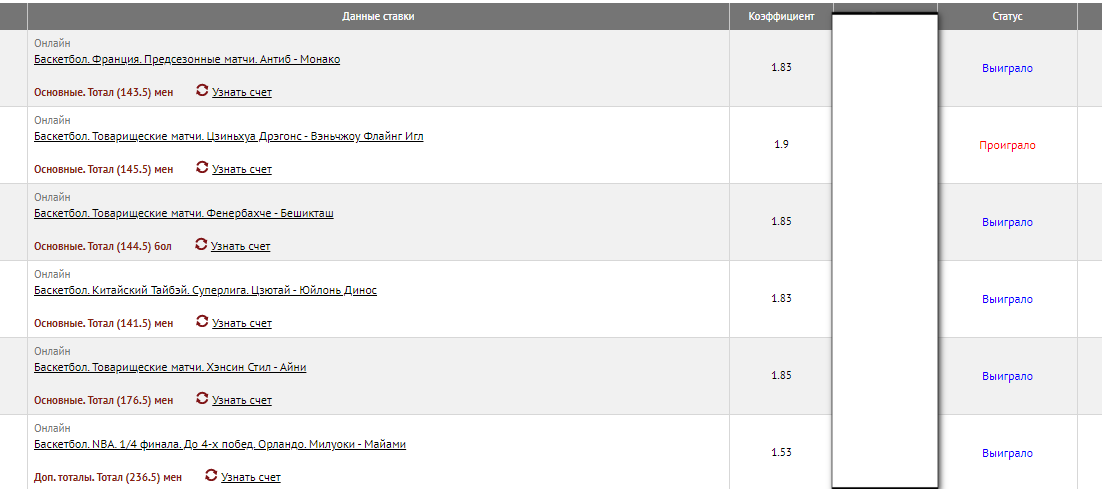Click refresh icon in Хэнсин Стил - Айни row
Screen dimensions: 1102x489
coord(202,398)
